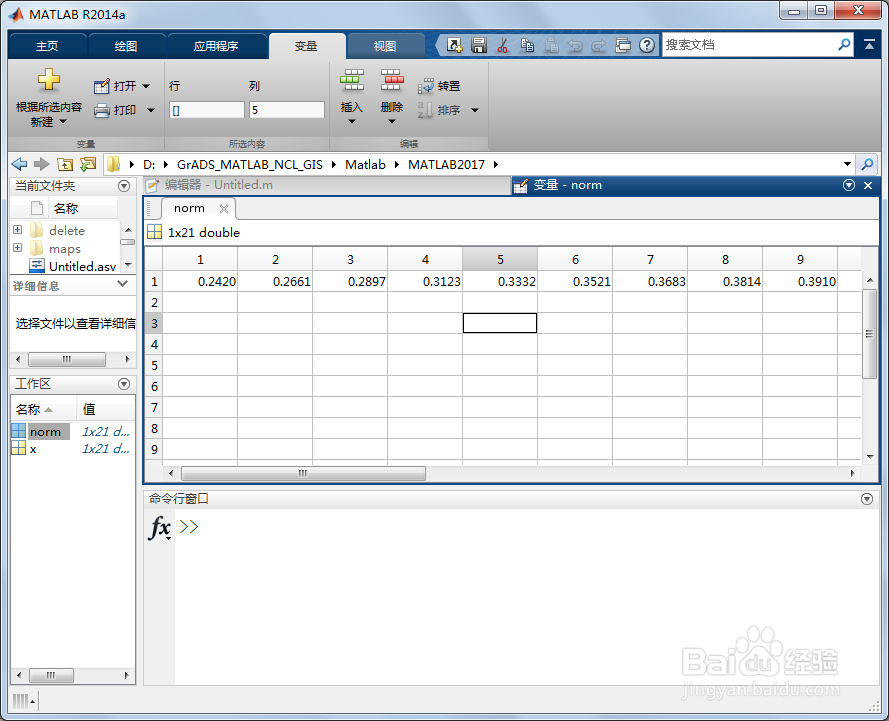Screen dimensions: 889x721
Task: Open the Current Folder panel actions menu
Action: [x=124, y=186]
